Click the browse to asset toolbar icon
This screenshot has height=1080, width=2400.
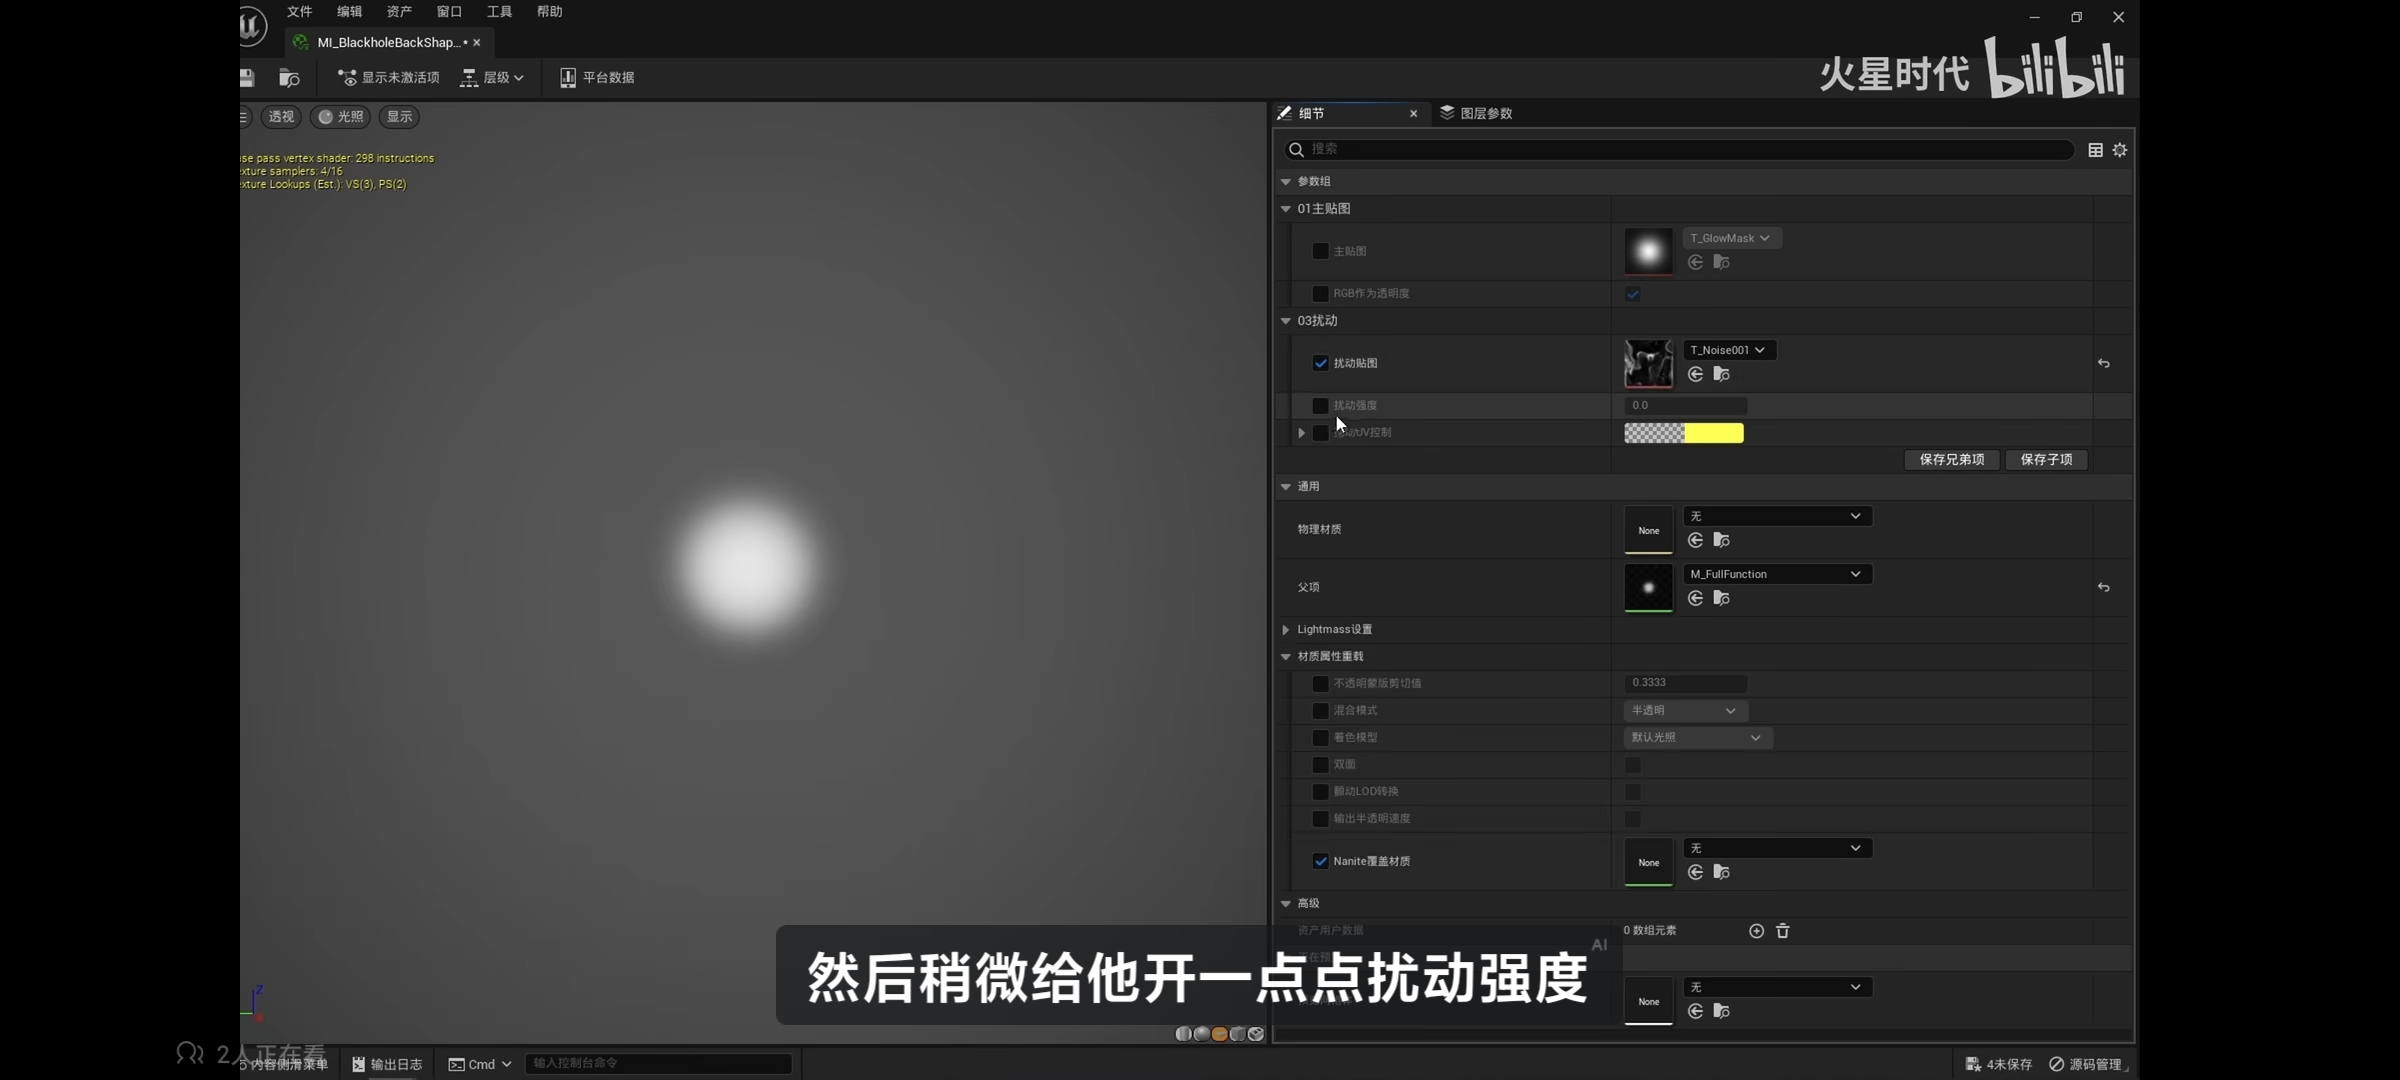tap(289, 78)
